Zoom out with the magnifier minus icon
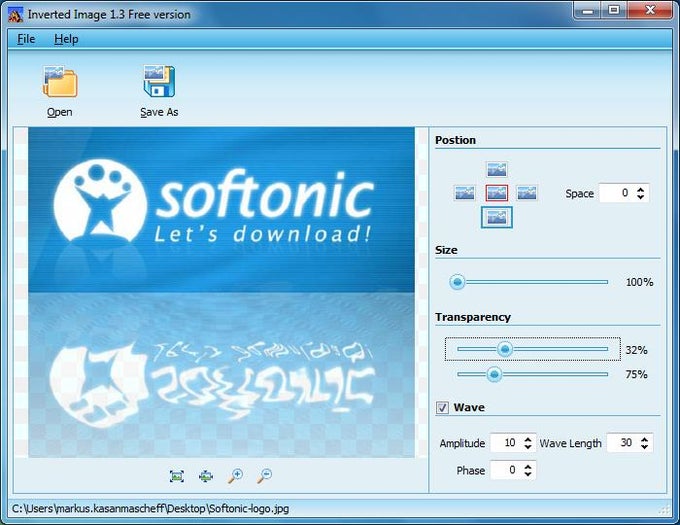The width and height of the screenshot is (680, 525). 264,476
